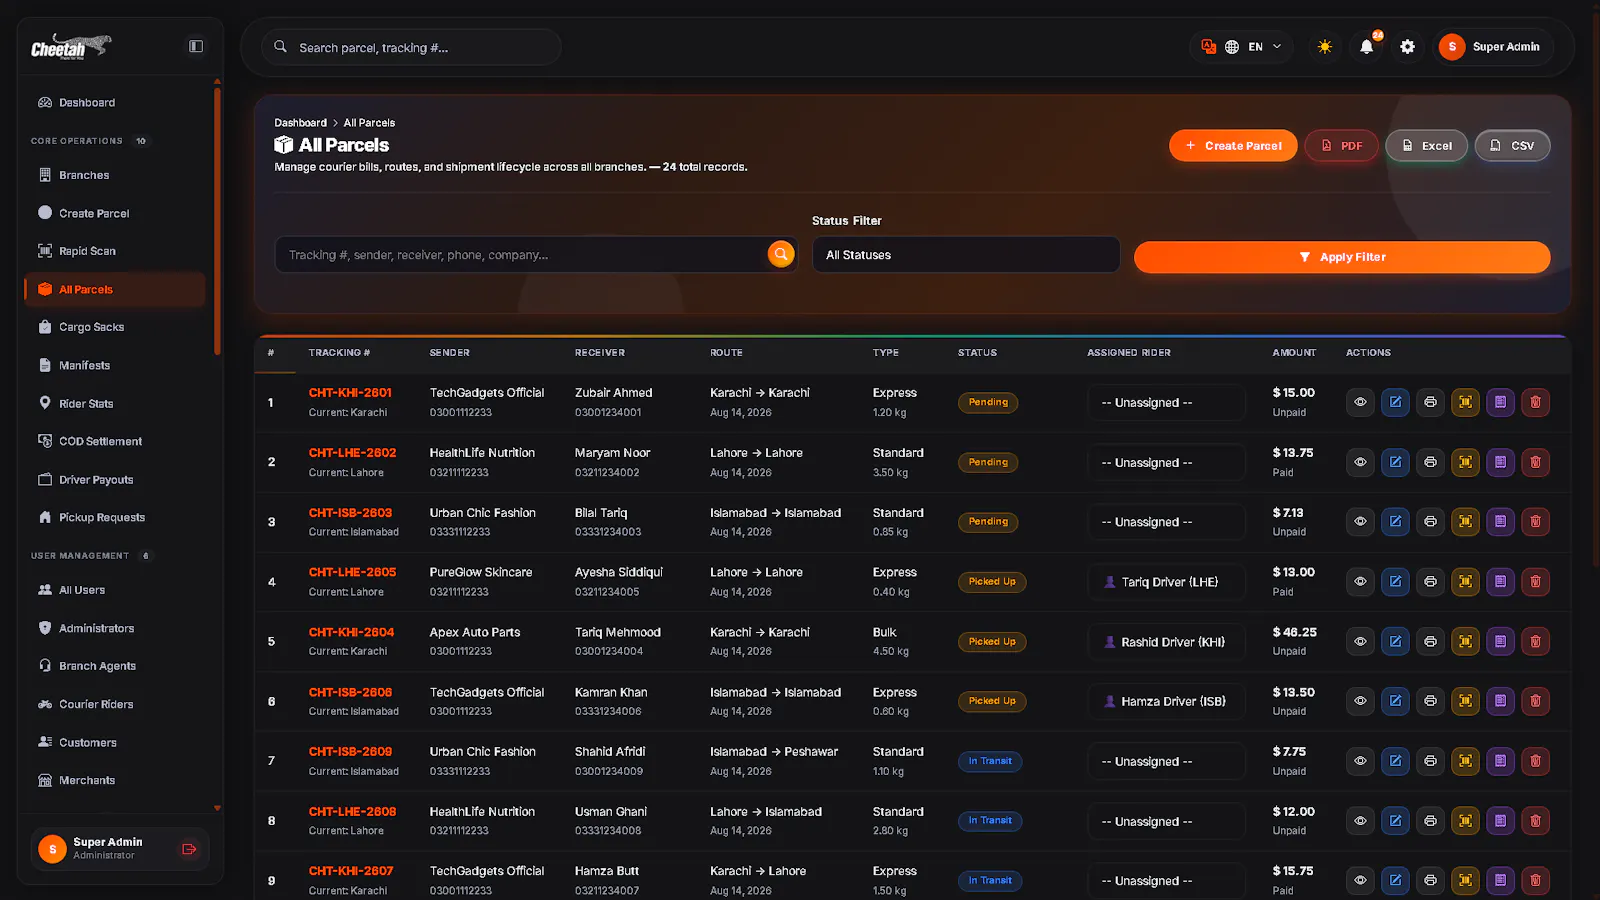
Task: Print parcel CHT-KHI-2604
Action: [x=1430, y=641]
